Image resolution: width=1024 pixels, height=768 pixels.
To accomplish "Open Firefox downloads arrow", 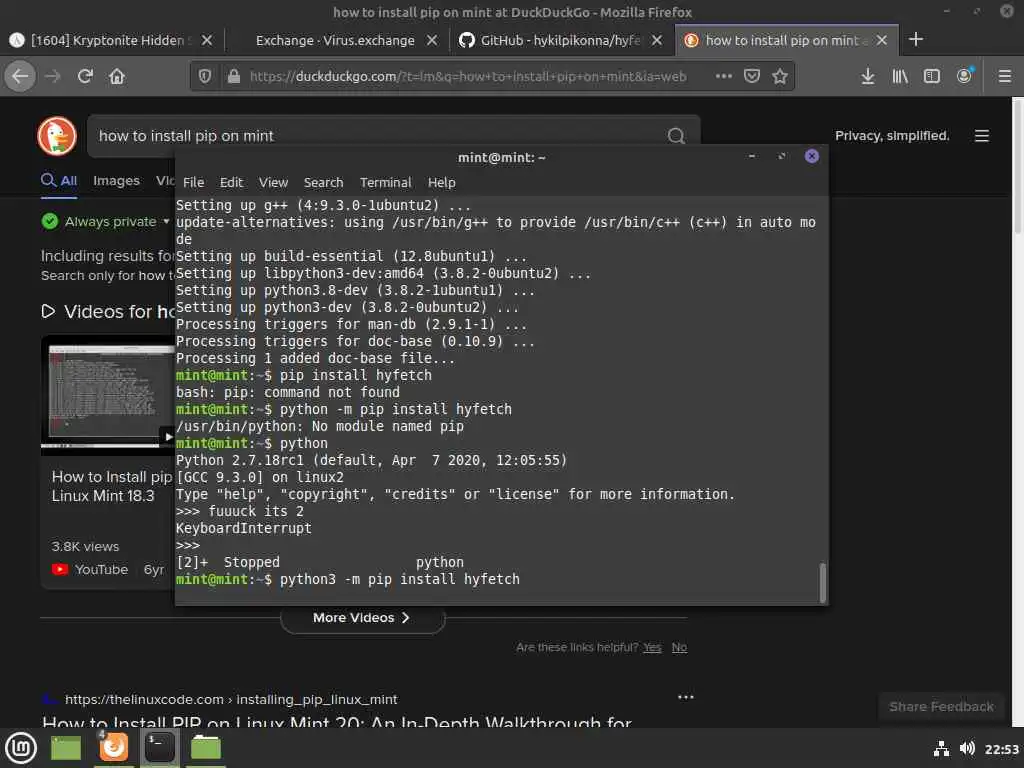I will [x=867, y=76].
